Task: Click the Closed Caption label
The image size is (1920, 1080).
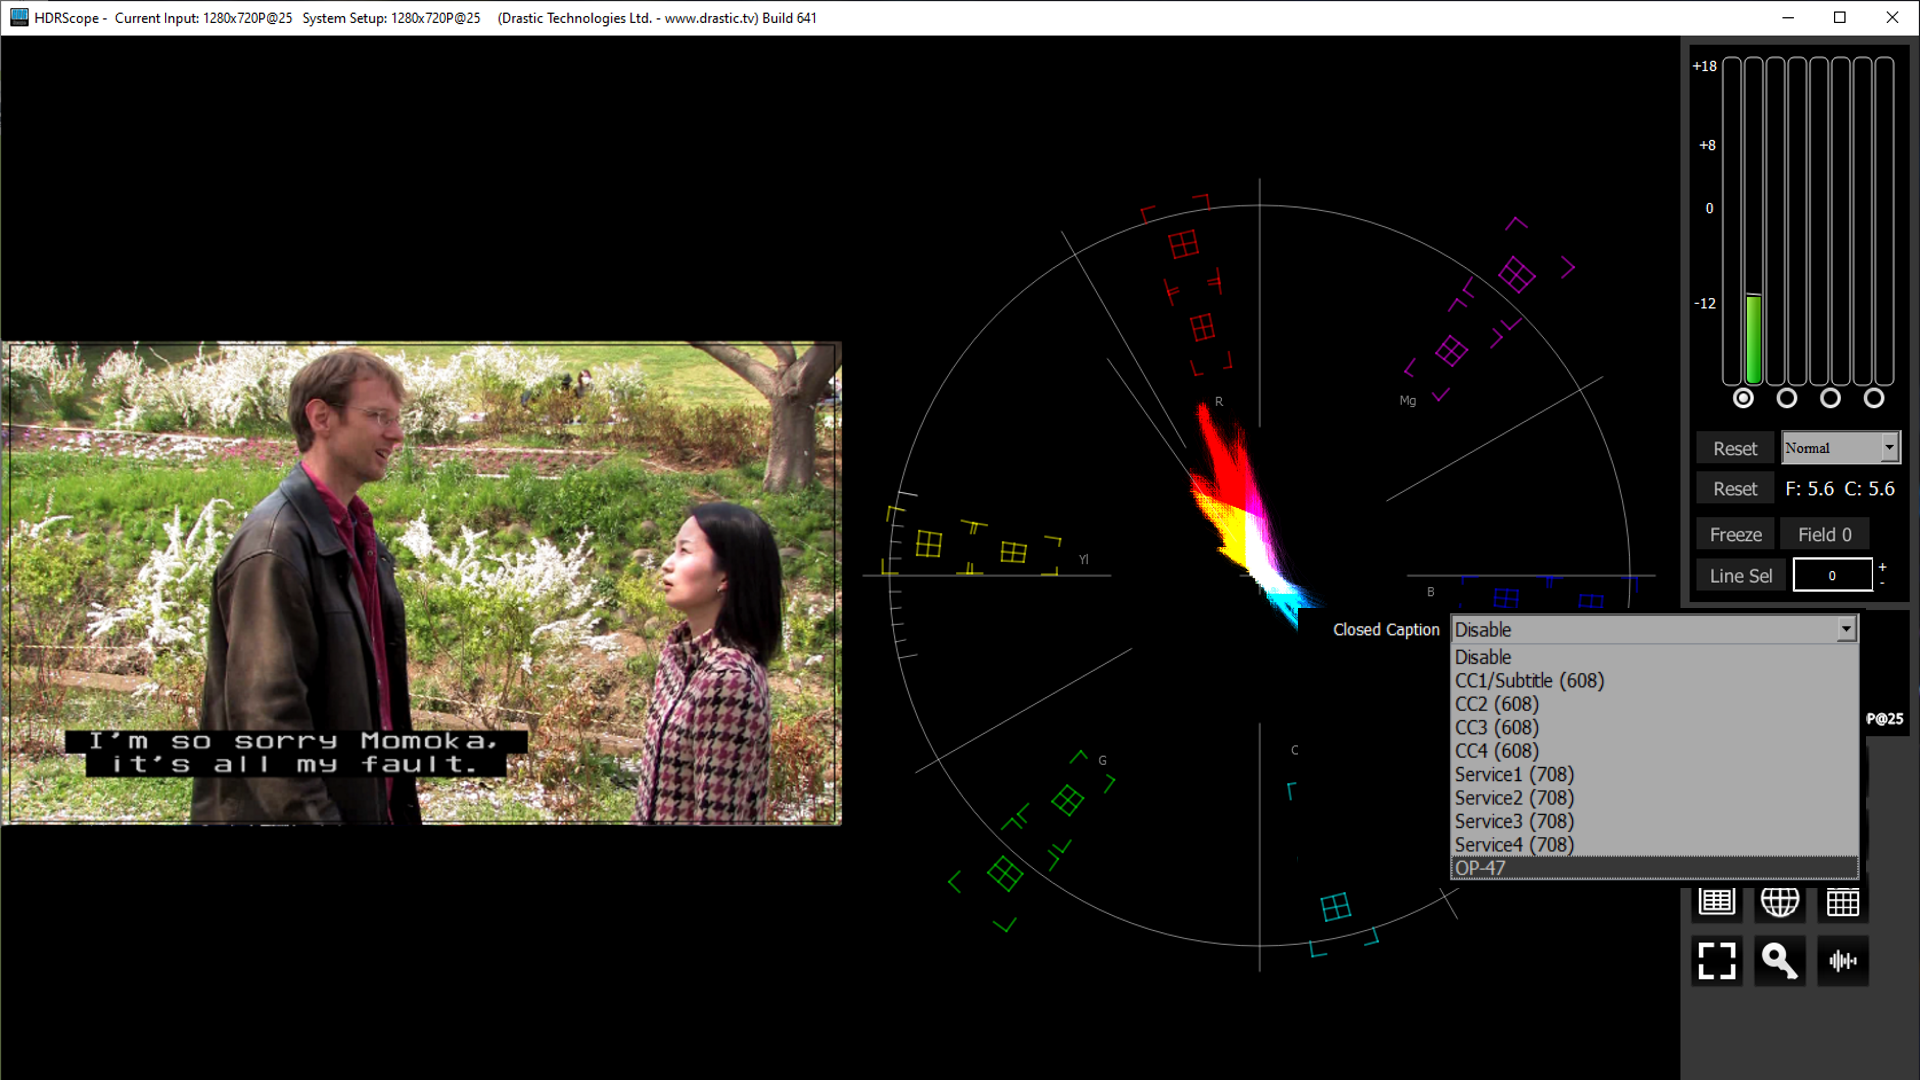Action: click(1386, 630)
